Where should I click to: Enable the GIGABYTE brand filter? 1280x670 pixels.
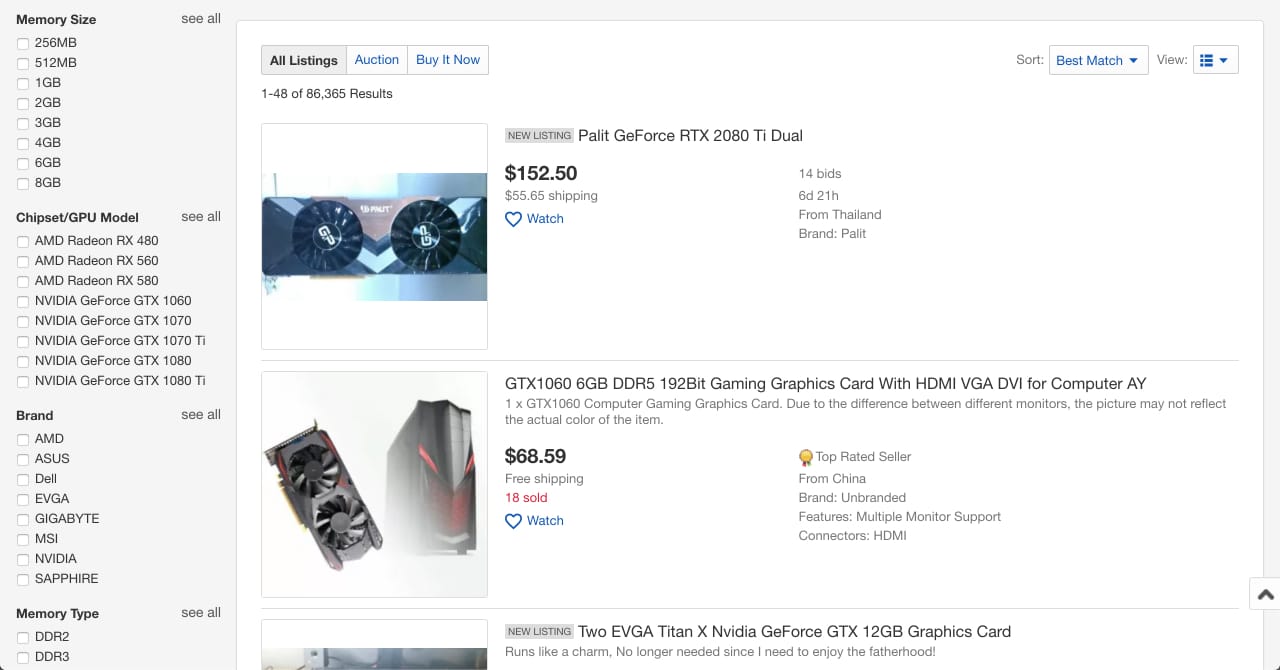pos(23,519)
